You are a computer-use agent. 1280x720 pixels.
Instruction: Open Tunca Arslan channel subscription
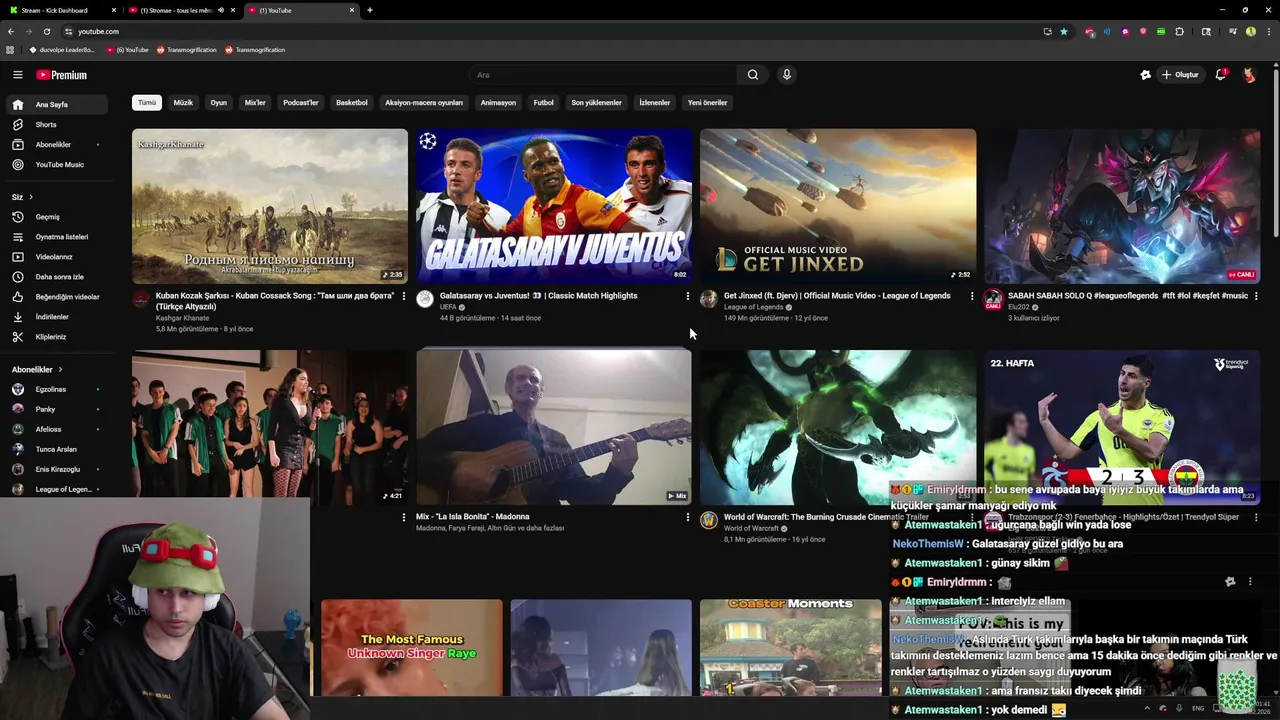[x=58, y=449]
